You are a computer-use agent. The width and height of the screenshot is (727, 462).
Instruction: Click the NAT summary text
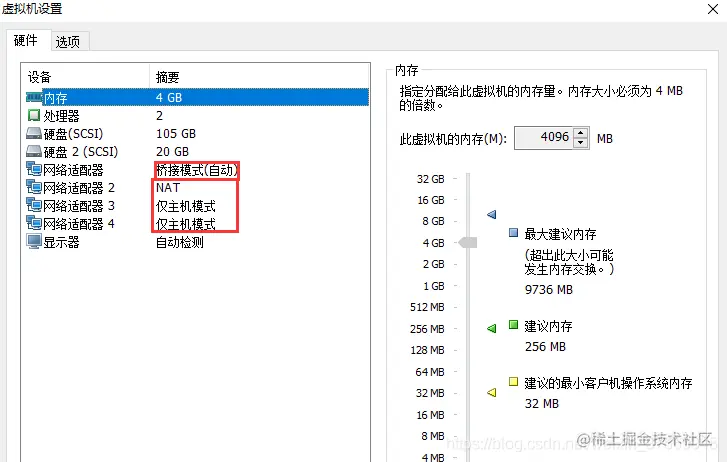168,188
